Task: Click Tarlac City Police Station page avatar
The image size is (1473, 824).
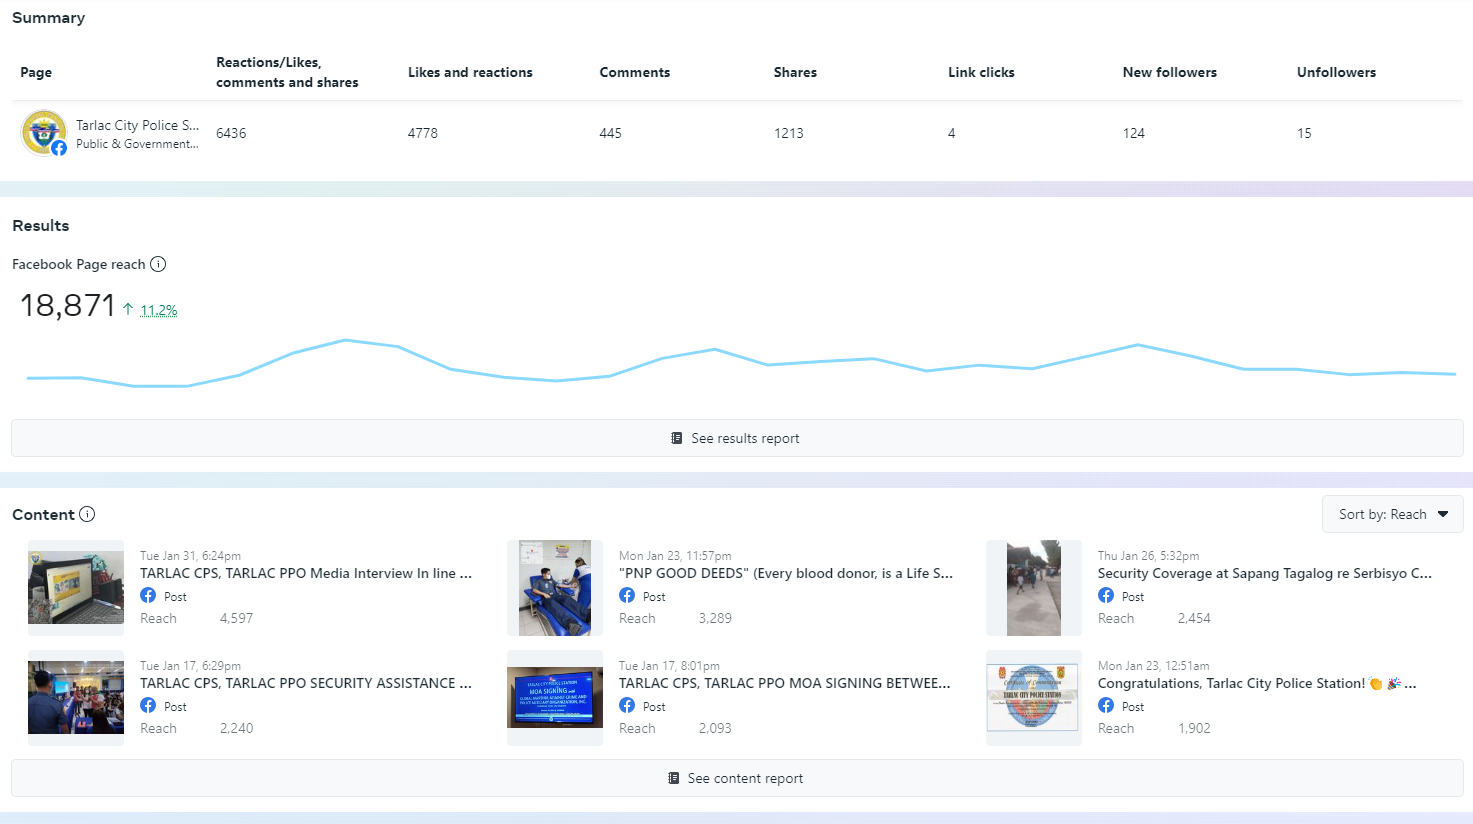Action: 44,133
